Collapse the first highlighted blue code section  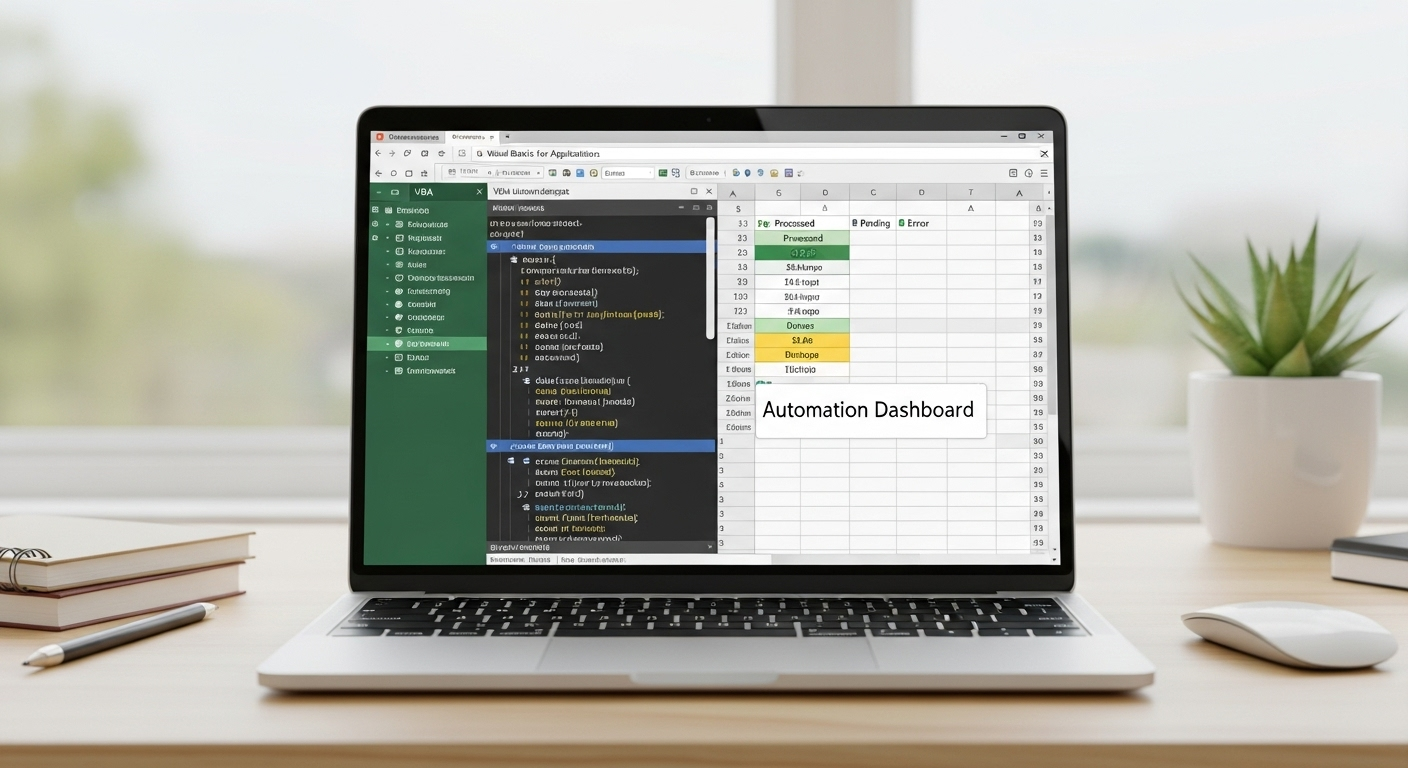click(493, 246)
